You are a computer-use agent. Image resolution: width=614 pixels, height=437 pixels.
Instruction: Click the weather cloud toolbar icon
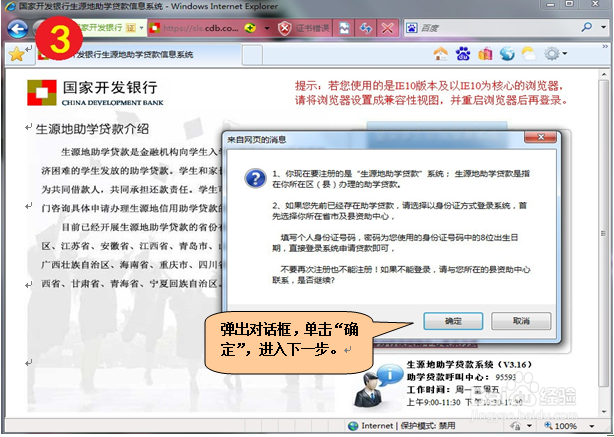[529, 54]
